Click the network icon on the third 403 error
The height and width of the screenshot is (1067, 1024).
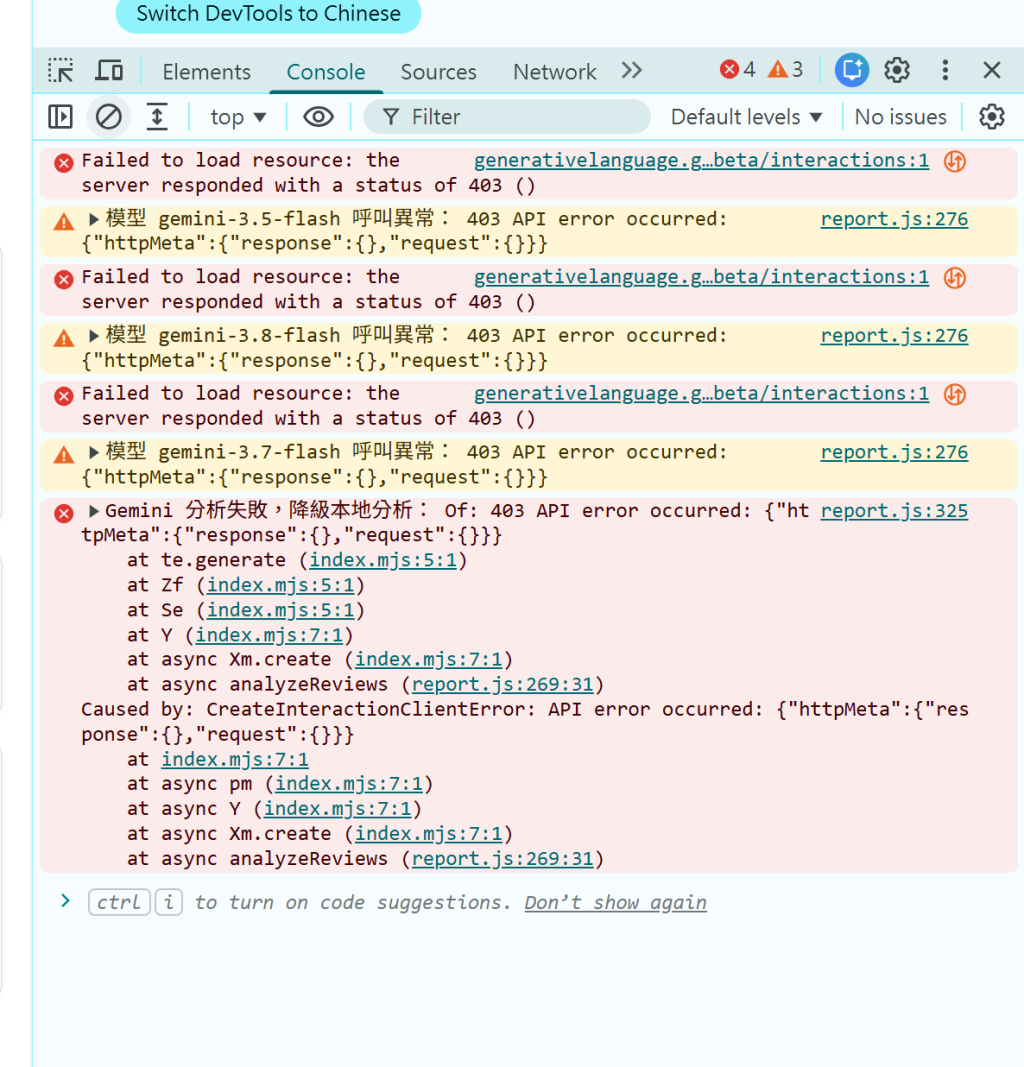point(955,394)
